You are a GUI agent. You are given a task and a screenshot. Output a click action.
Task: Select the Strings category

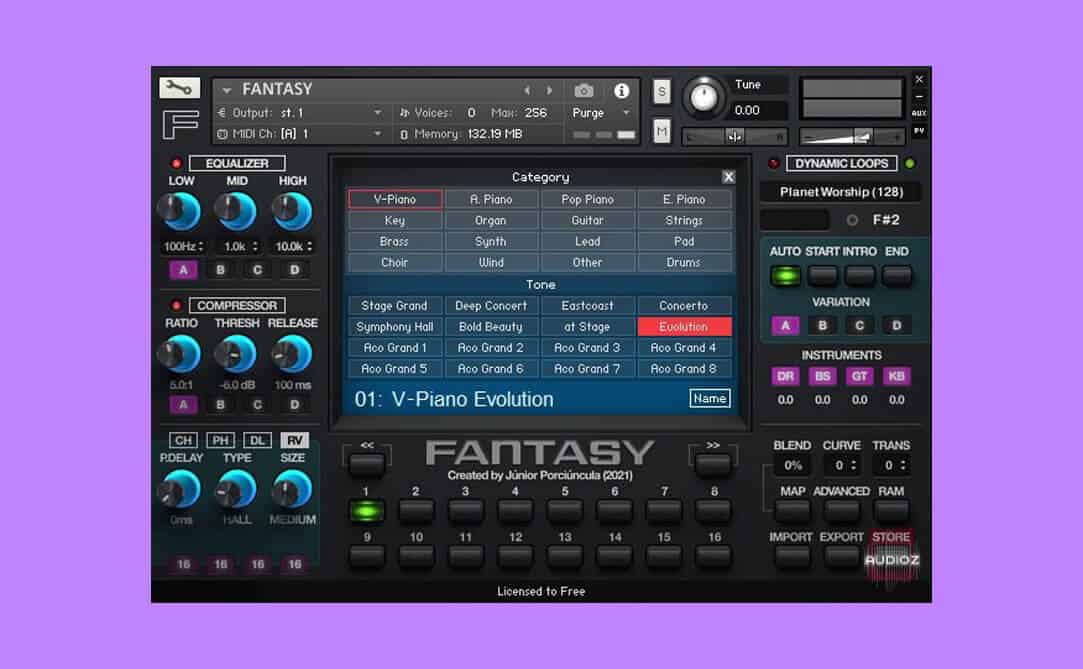[684, 220]
